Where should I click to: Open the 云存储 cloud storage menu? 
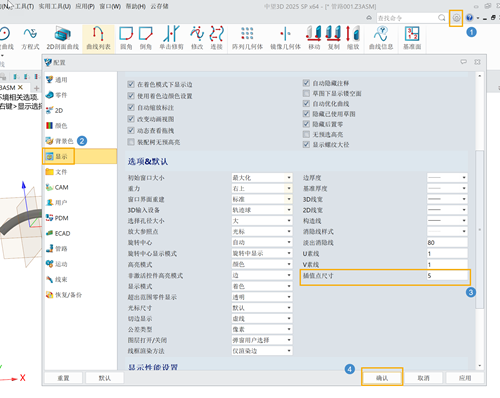tap(159, 6)
